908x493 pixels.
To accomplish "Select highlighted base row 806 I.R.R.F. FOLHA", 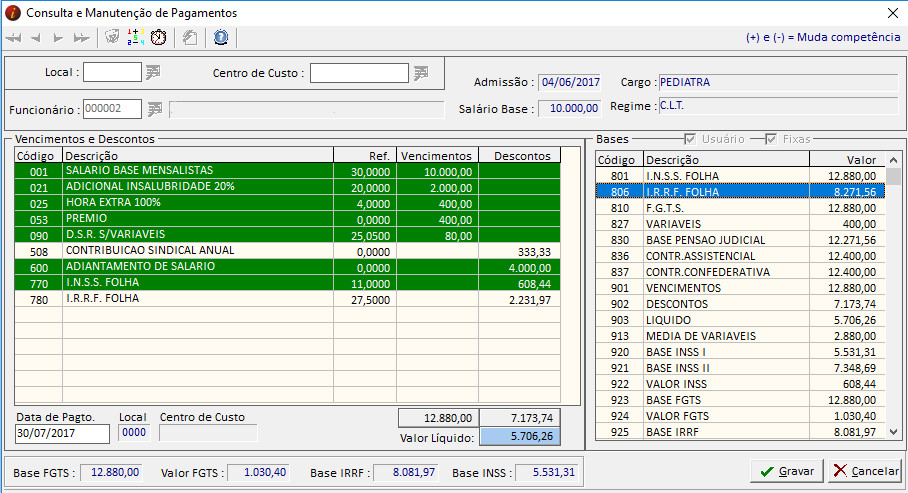I will 740,192.
